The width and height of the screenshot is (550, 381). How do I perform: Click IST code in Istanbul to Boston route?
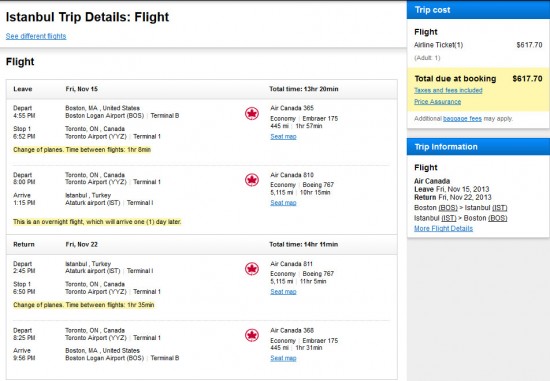(x=448, y=218)
